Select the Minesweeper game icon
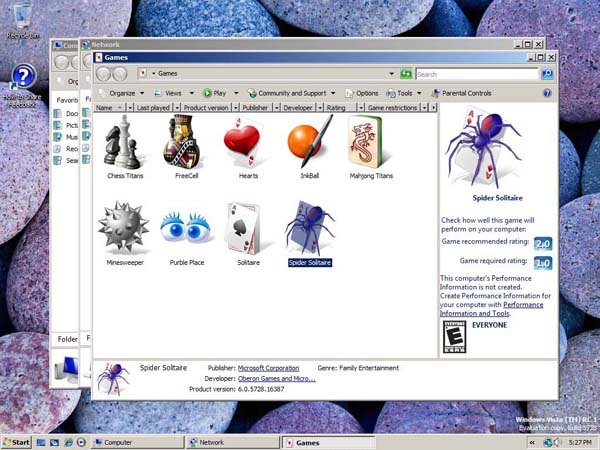The width and height of the screenshot is (600, 450). point(124,228)
